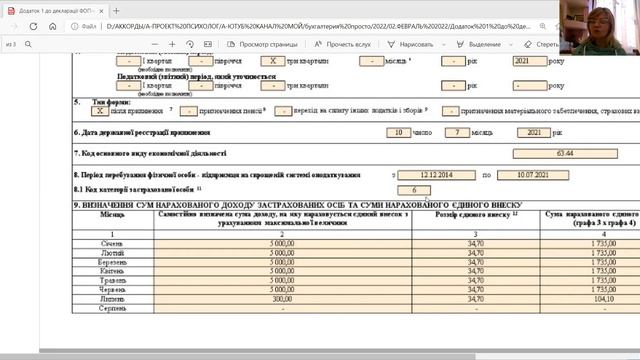Select the Липень month row label
This screenshot has height=360, width=640.
pos(112,299)
